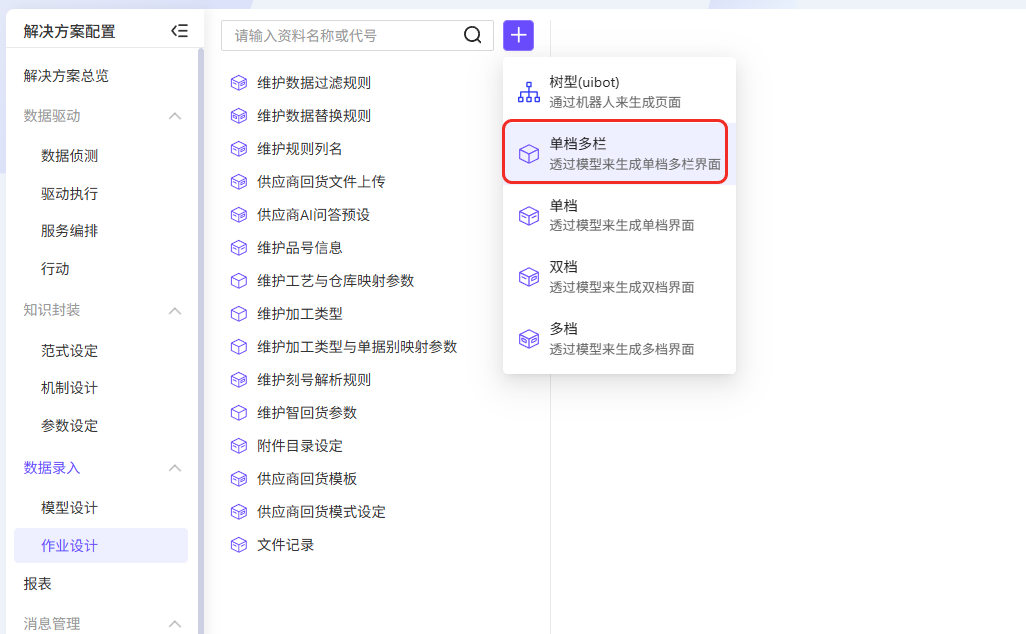Collapse the 数据录入 section
Image resolution: width=1026 pixels, height=634 pixels.
pos(175,468)
